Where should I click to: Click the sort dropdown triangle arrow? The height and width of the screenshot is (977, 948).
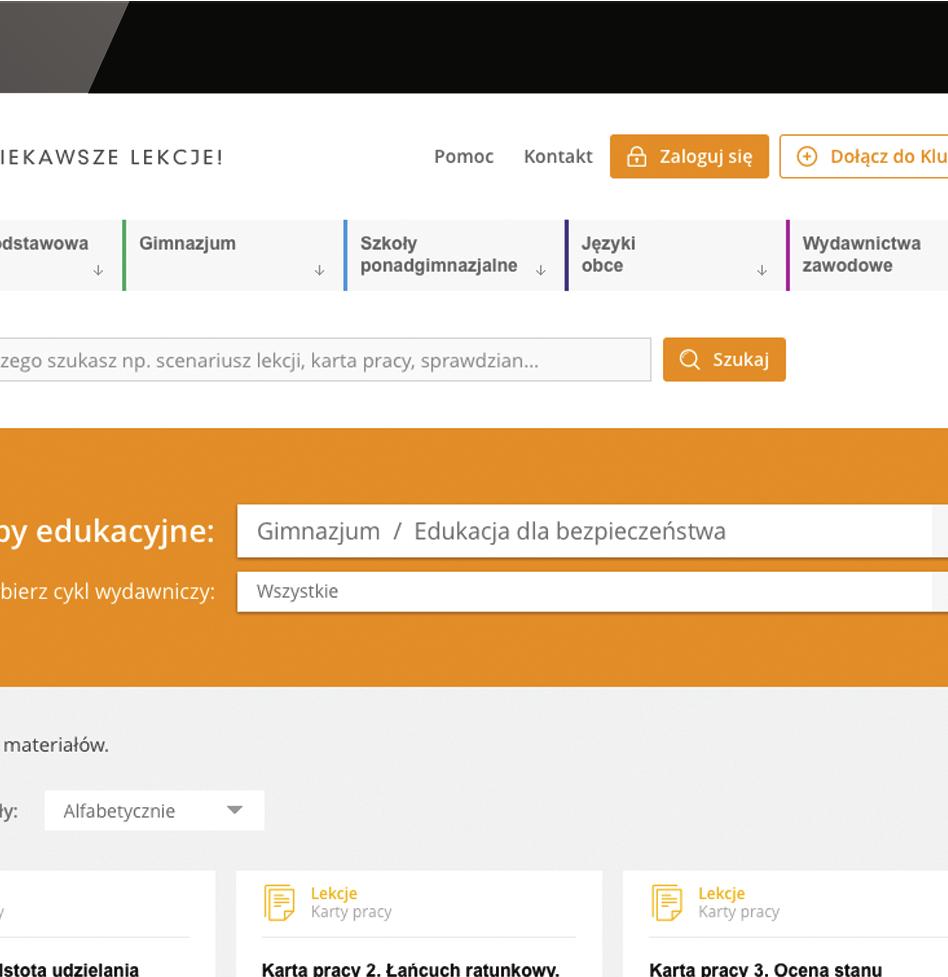coord(234,810)
